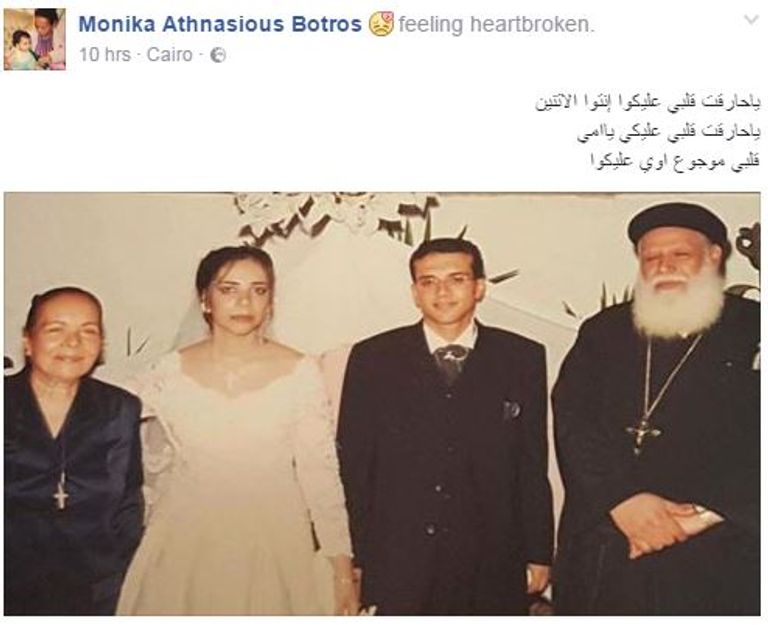This screenshot has width=768, height=625.
Task: Select the first Arabic line of the post
Action: [648, 103]
